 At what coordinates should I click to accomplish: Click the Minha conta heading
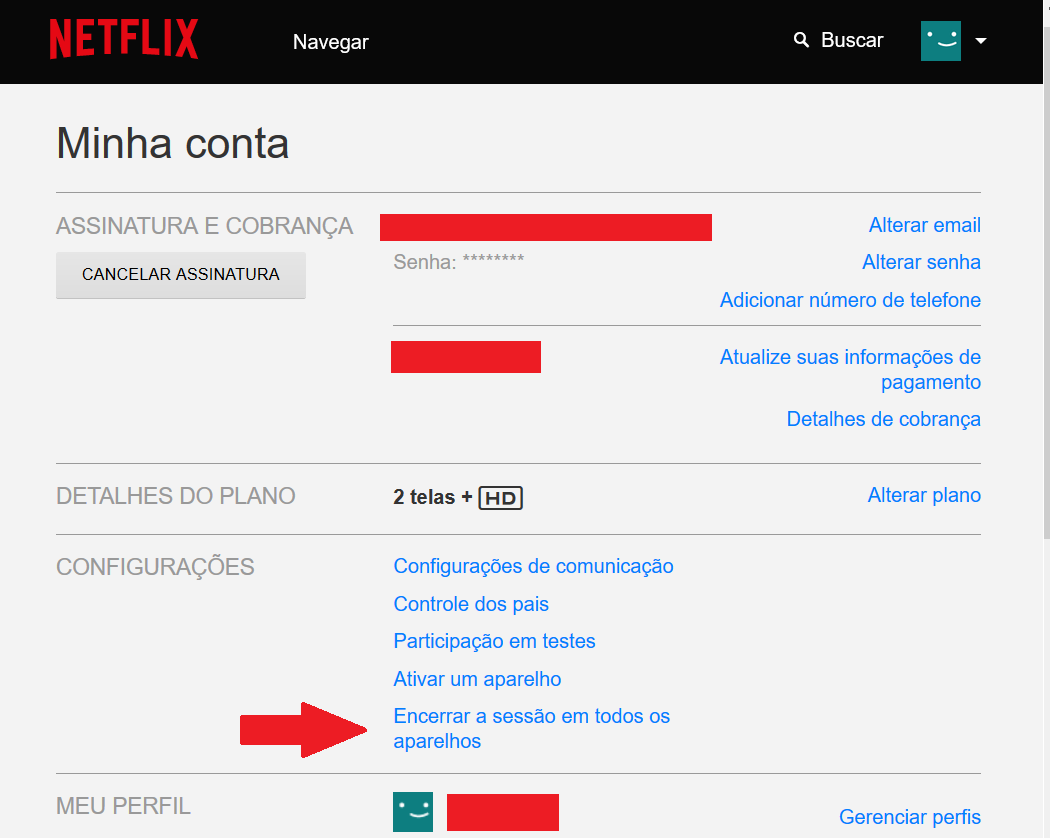pyautogui.click(x=173, y=143)
